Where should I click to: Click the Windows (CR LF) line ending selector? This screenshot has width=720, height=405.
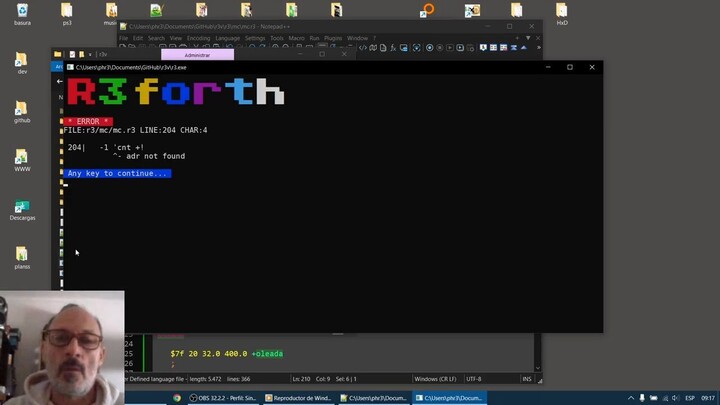click(x=435, y=379)
